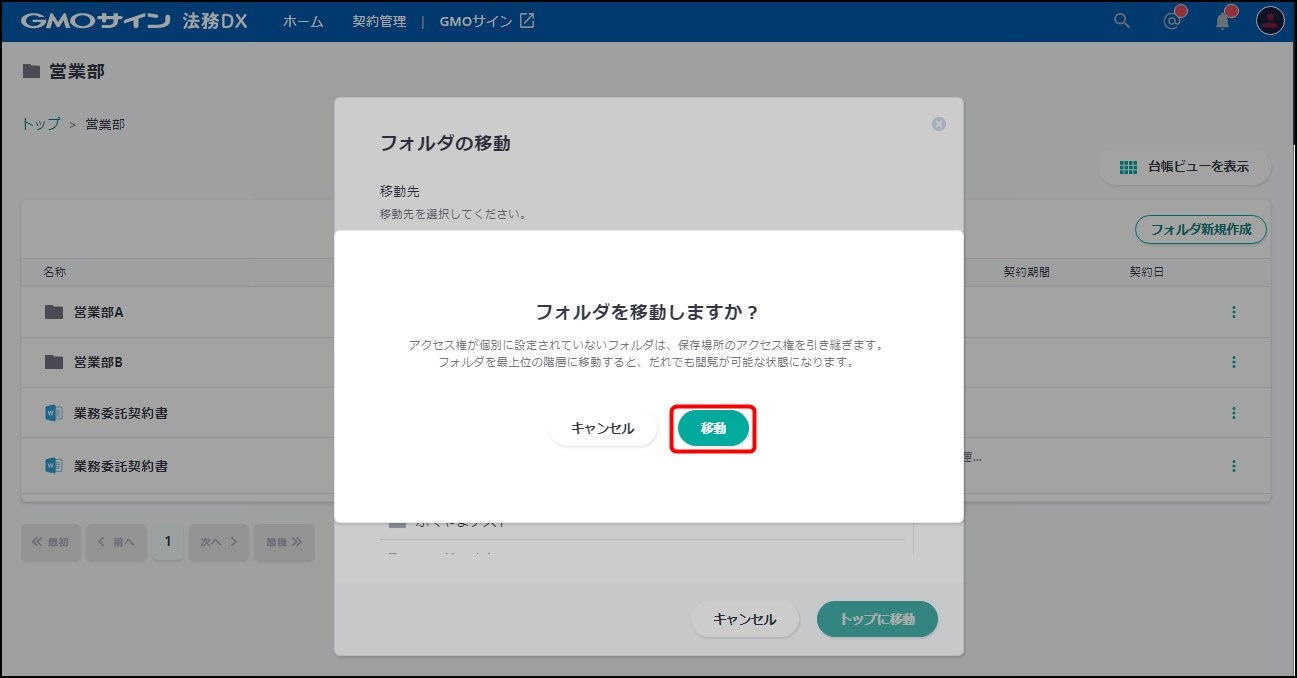This screenshot has height=678, width=1297.
Task: Open the bell notifications icon
Action: click(1222, 21)
